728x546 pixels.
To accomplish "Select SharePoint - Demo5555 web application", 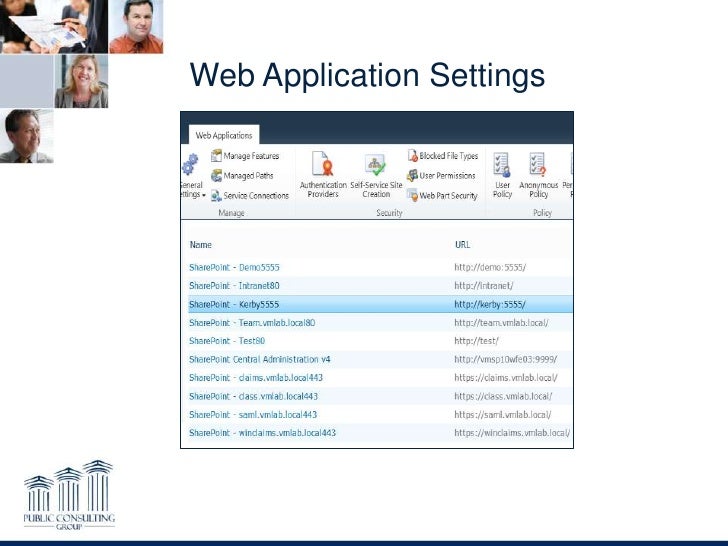I will (x=234, y=267).
